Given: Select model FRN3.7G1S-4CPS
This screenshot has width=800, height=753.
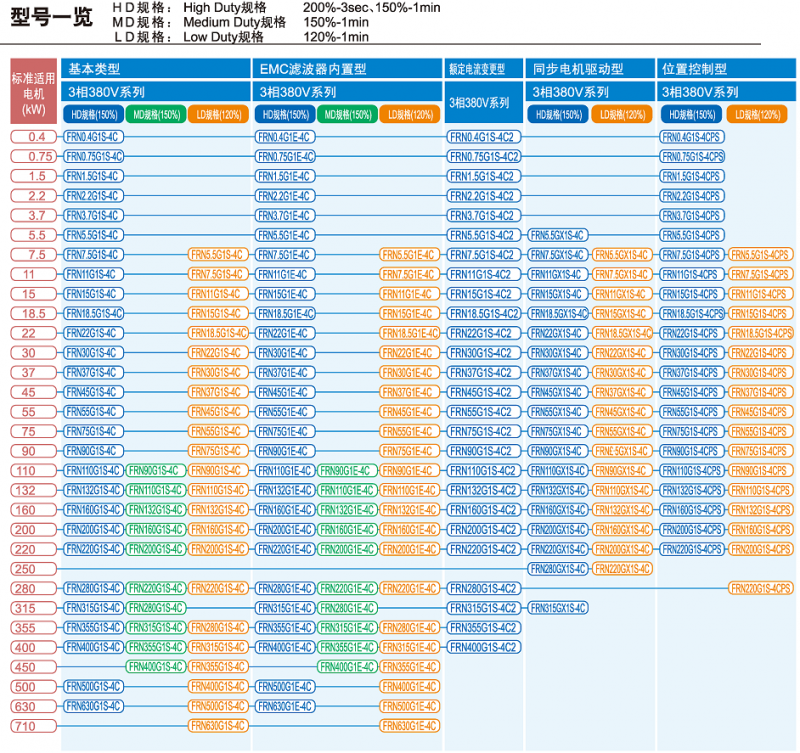Looking at the screenshot, I should pyautogui.click(x=692, y=215).
